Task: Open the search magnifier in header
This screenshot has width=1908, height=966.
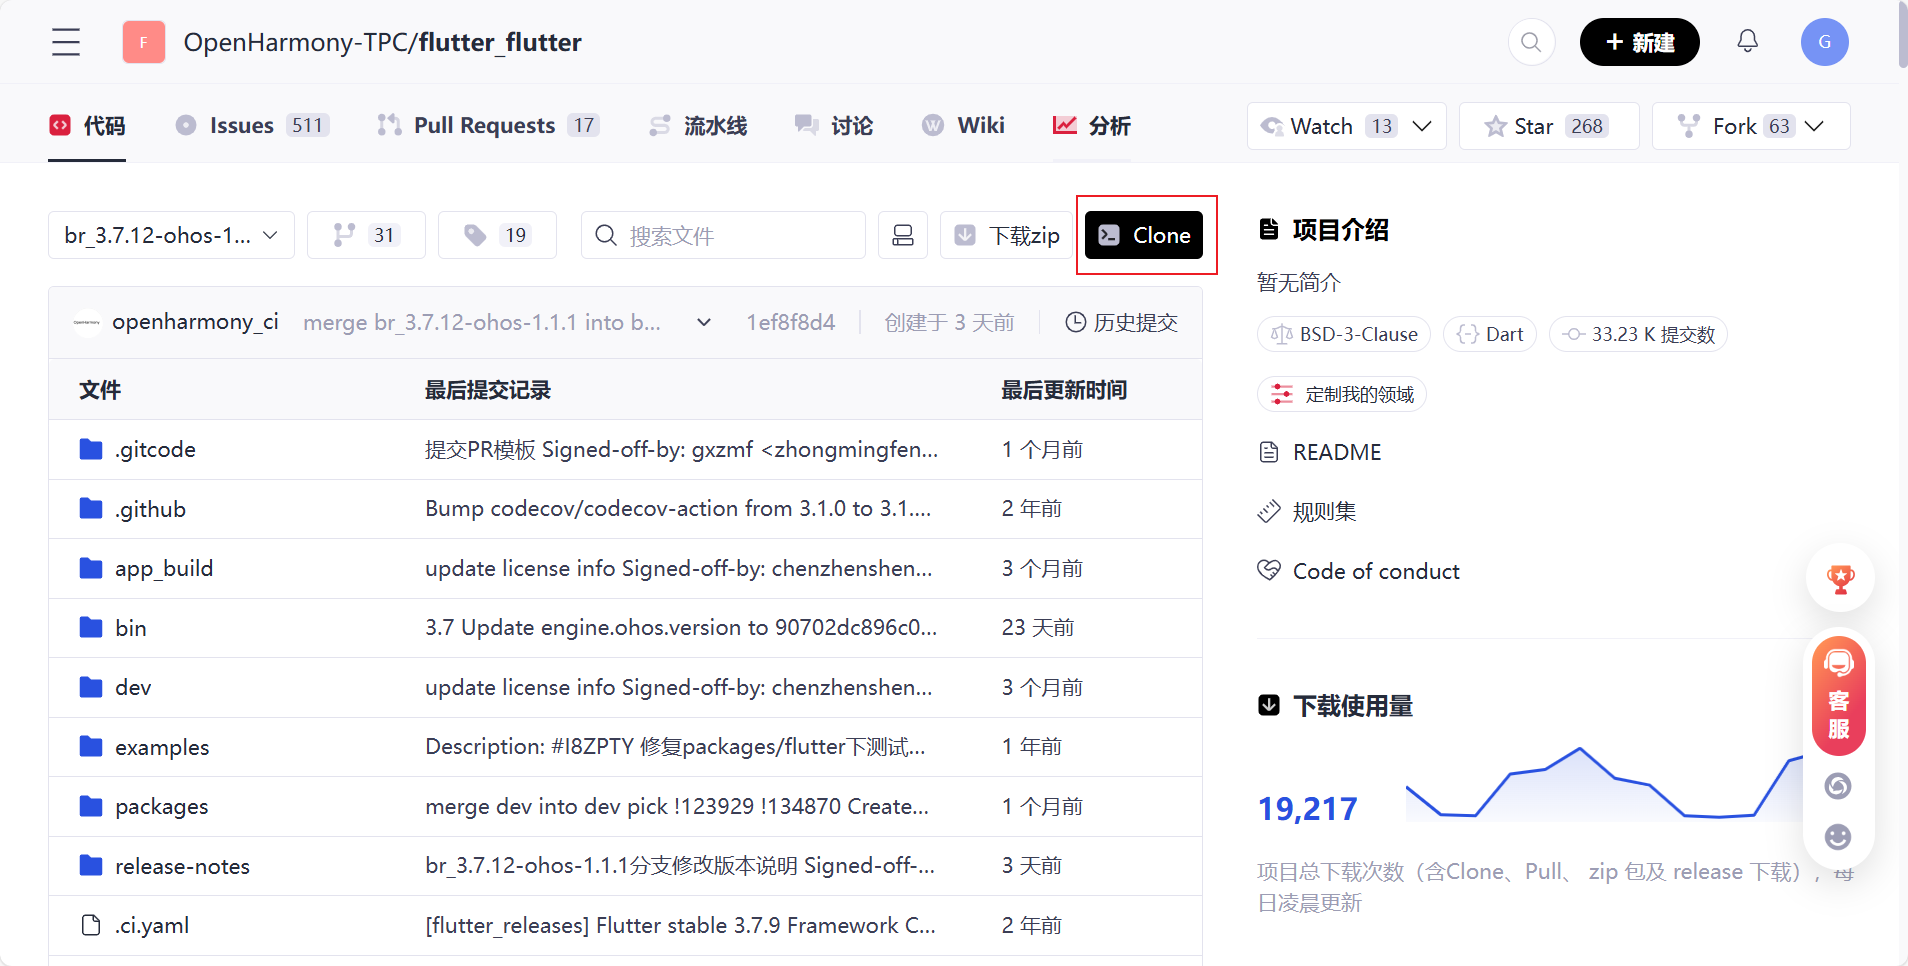Action: 1531,42
